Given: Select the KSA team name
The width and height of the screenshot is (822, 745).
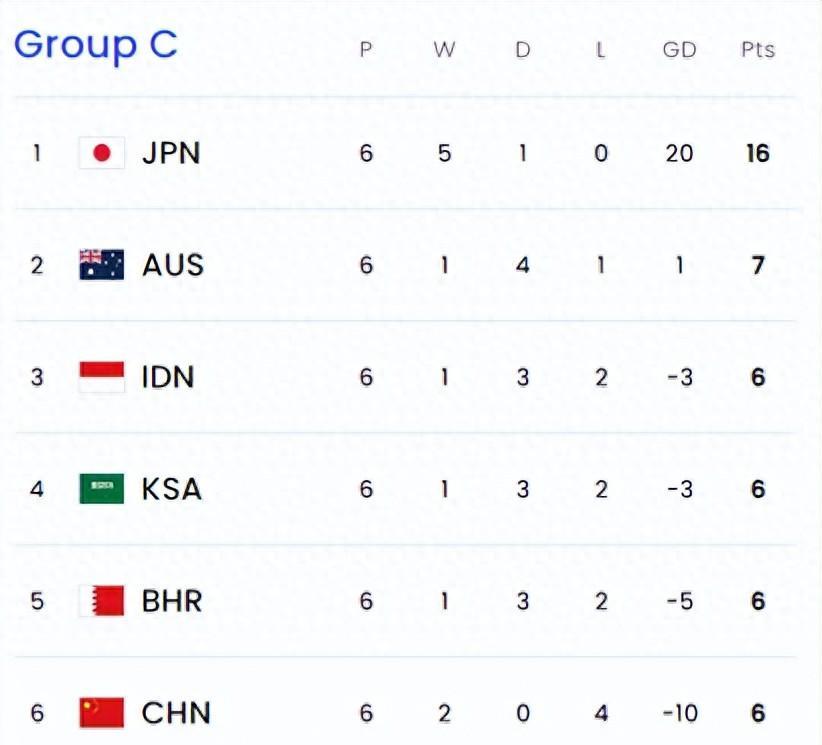Looking at the screenshot, I should tap(172, 489).
